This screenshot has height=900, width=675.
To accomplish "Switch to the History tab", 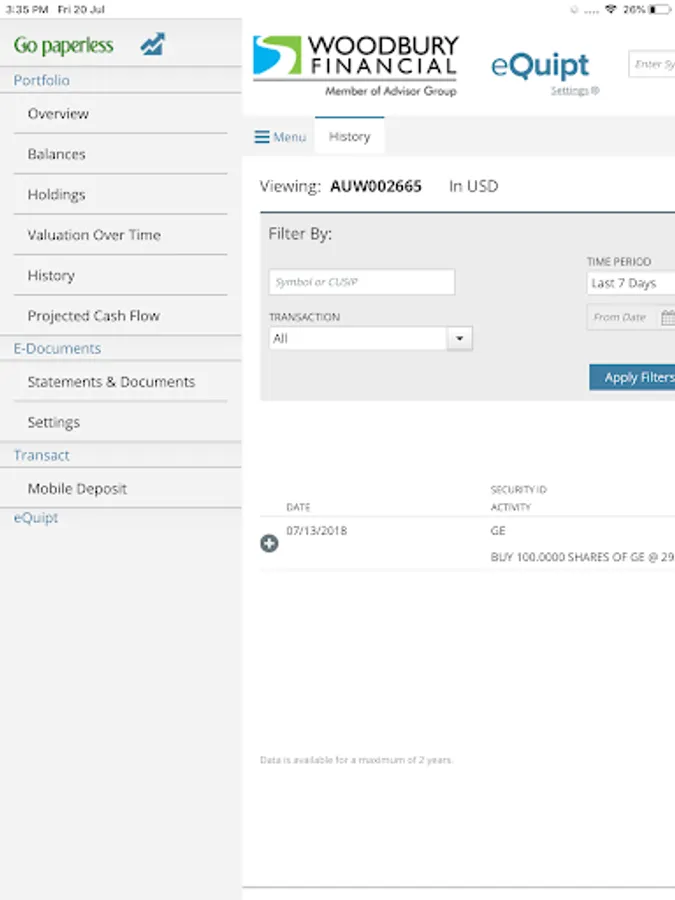I will click(349, 137).
